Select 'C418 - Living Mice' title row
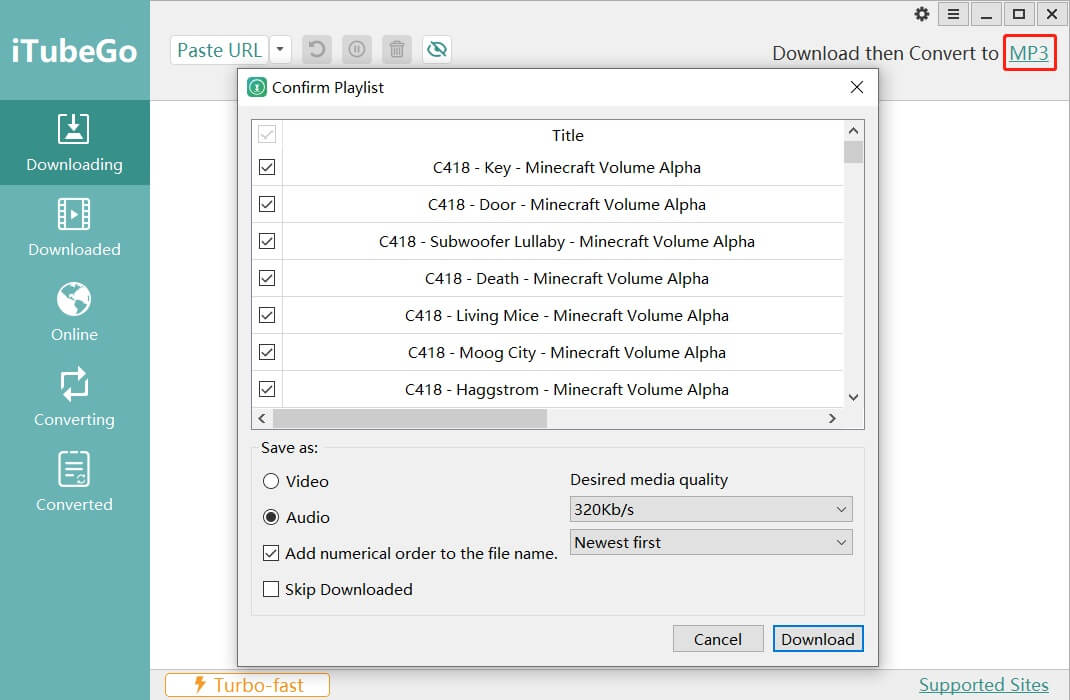 (x=563, y=315)
